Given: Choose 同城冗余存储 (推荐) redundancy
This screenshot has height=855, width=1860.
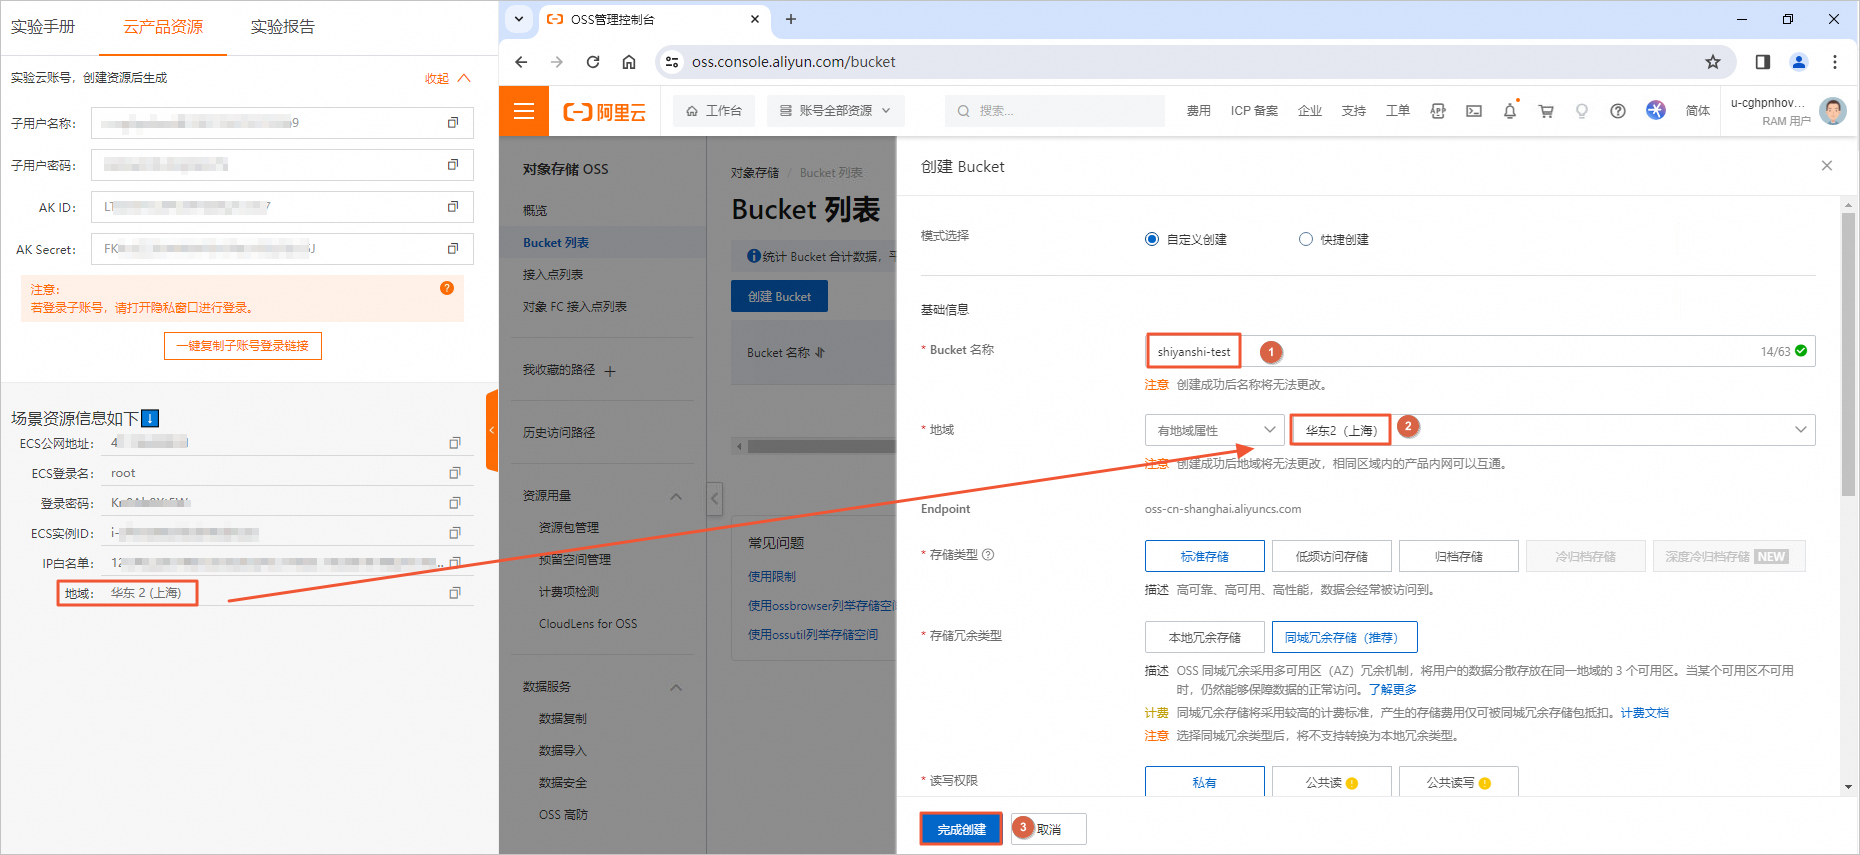Looking at the screenshot, I should pos(1345,637).
